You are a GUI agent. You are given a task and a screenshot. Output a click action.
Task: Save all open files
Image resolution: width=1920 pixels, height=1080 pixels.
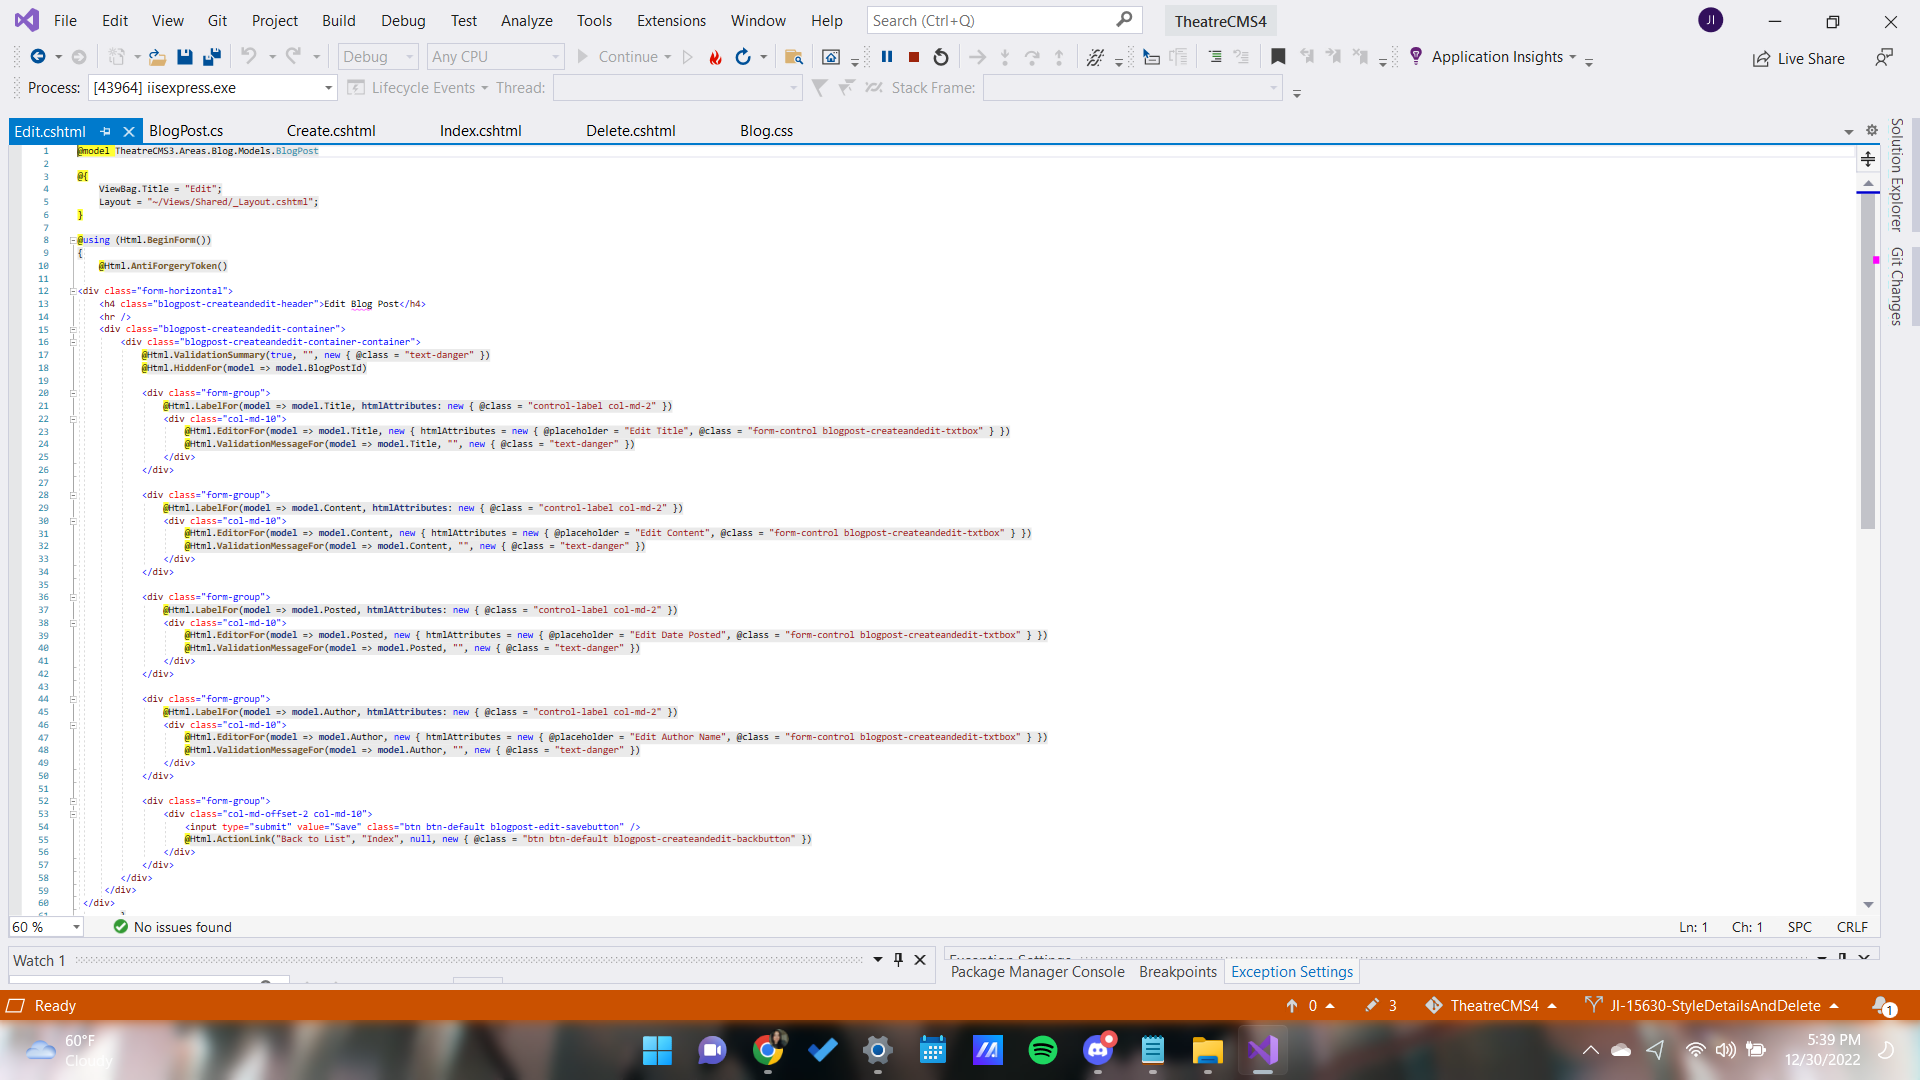coord(211,57)
